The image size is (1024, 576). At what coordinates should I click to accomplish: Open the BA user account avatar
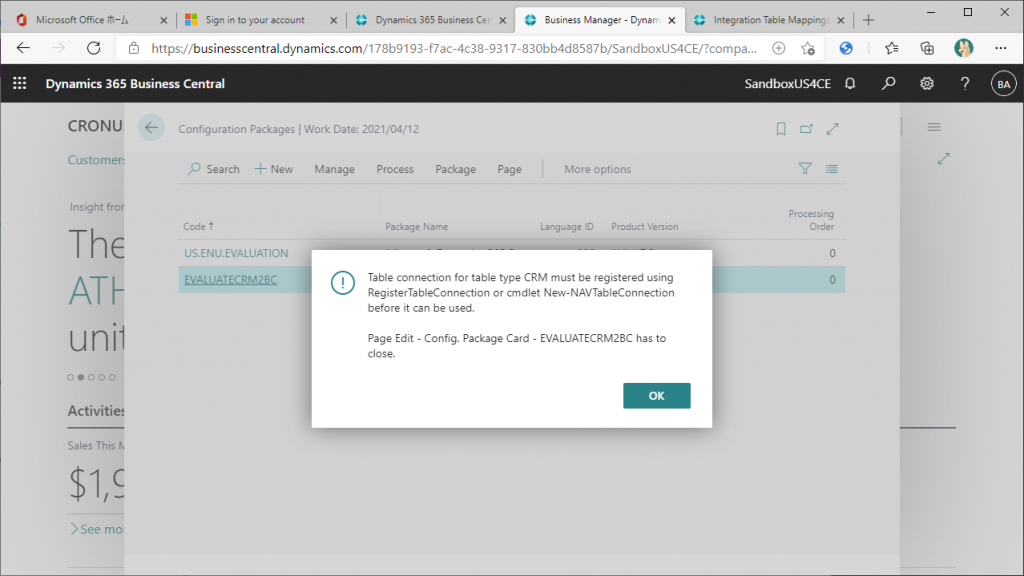(x=1003, y=84)
